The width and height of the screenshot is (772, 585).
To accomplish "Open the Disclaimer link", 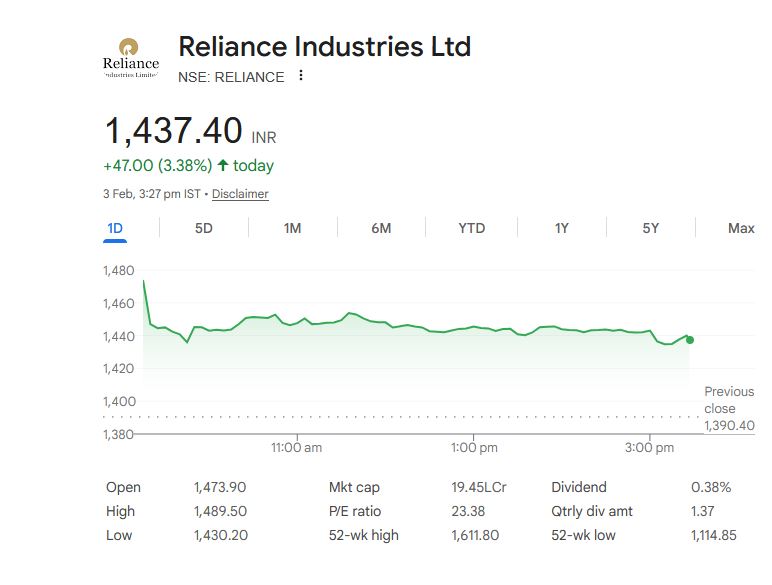I will pyautogui.click(x=240, y=194).
